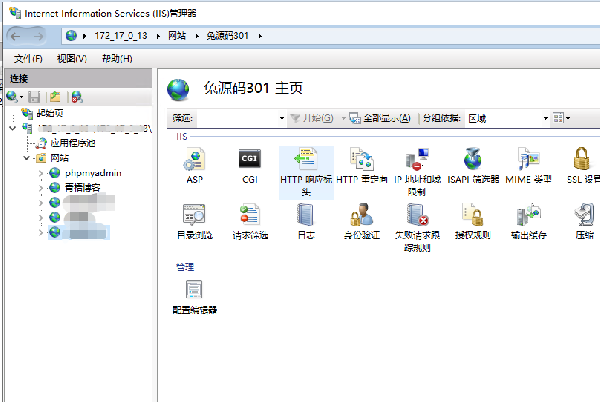Select 网站 in the breadcrumb path
This screenshot has width=600, height=402.
(177, 36)
